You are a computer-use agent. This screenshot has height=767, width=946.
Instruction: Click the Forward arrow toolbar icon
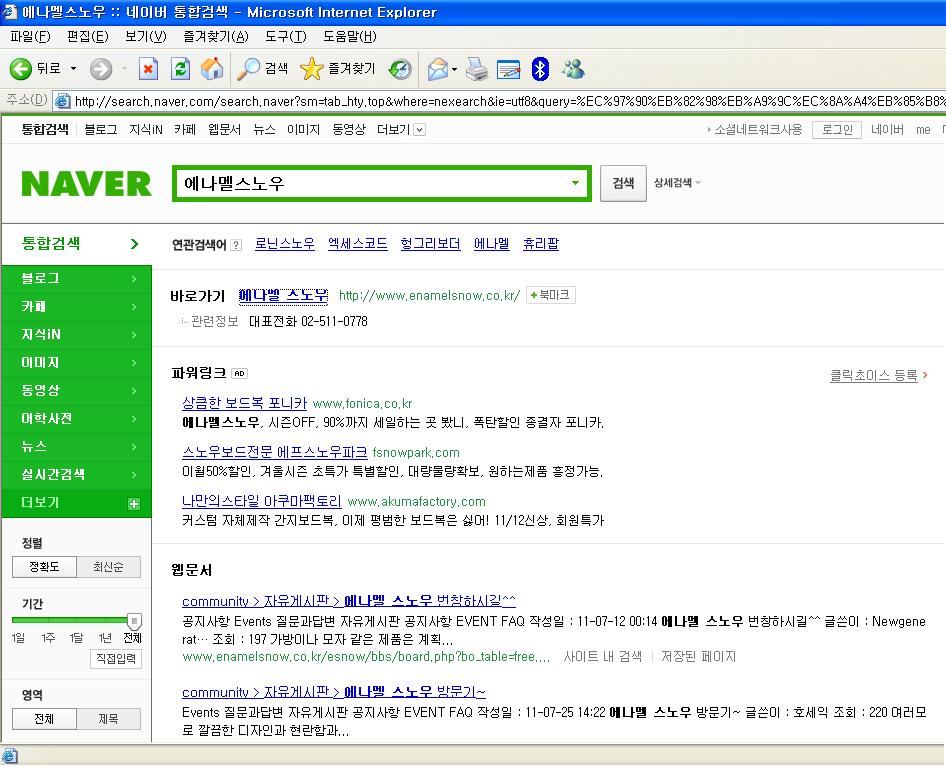(101, 69)
